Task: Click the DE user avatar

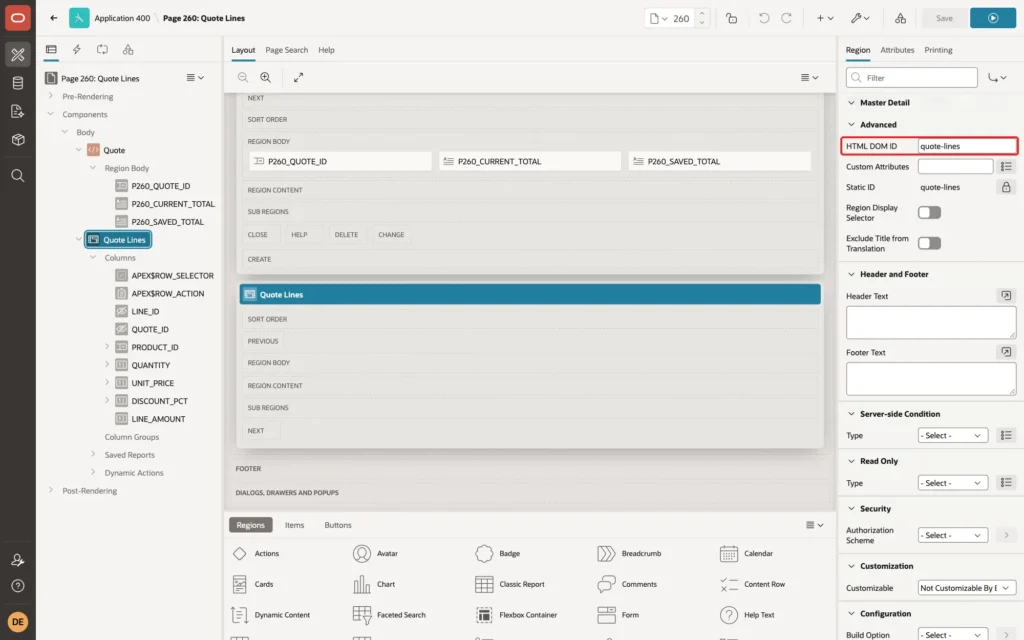Action: (x=18, y=621)
